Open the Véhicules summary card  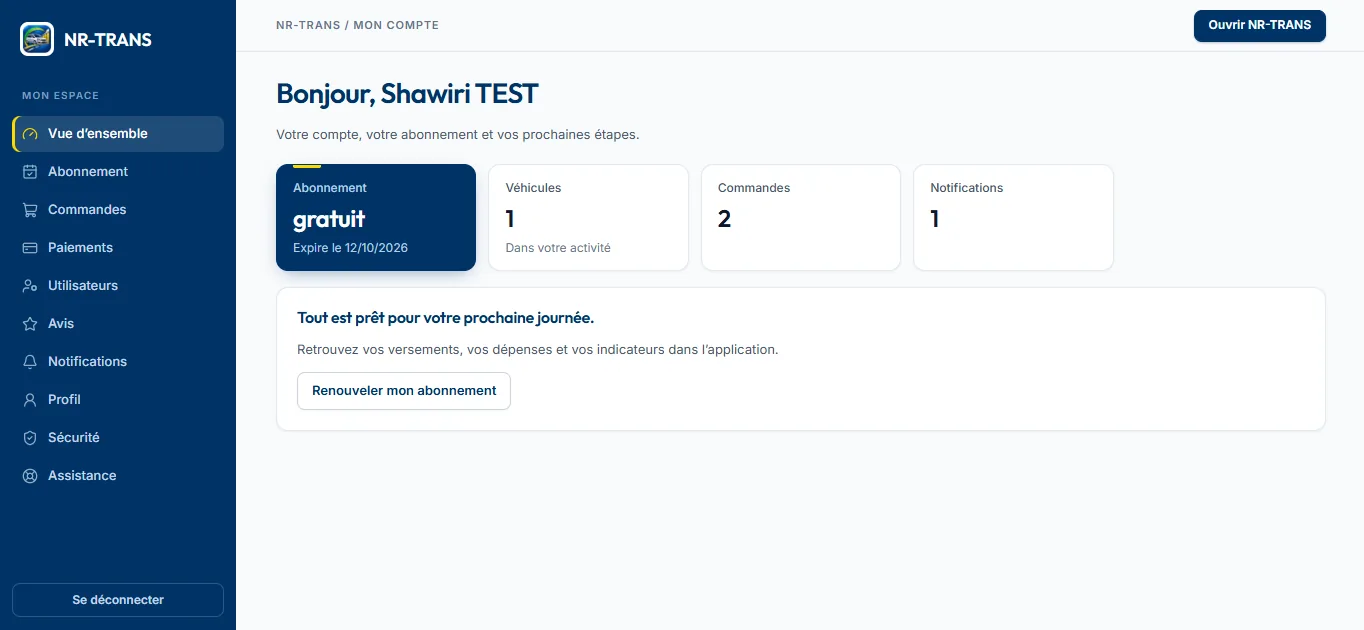[588, 217]
